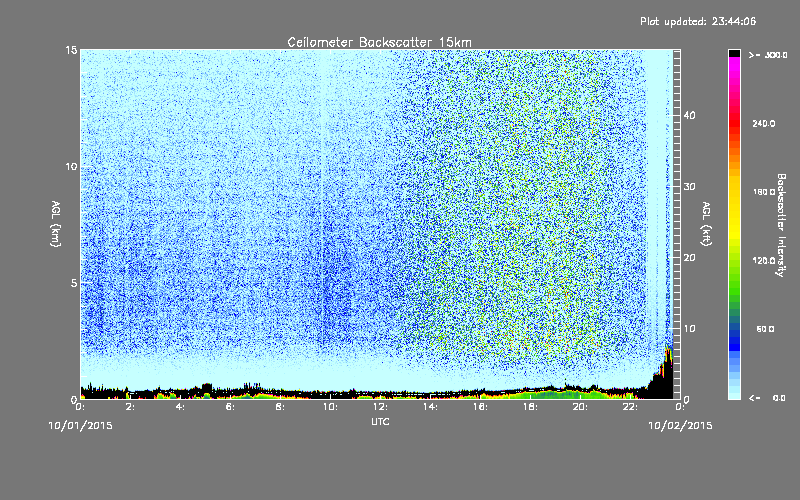The width and height of the screenshot is (800, 500).
Task: Click the '<= 0.0' colorbar minimum label
Action: [x=767, y=398]
